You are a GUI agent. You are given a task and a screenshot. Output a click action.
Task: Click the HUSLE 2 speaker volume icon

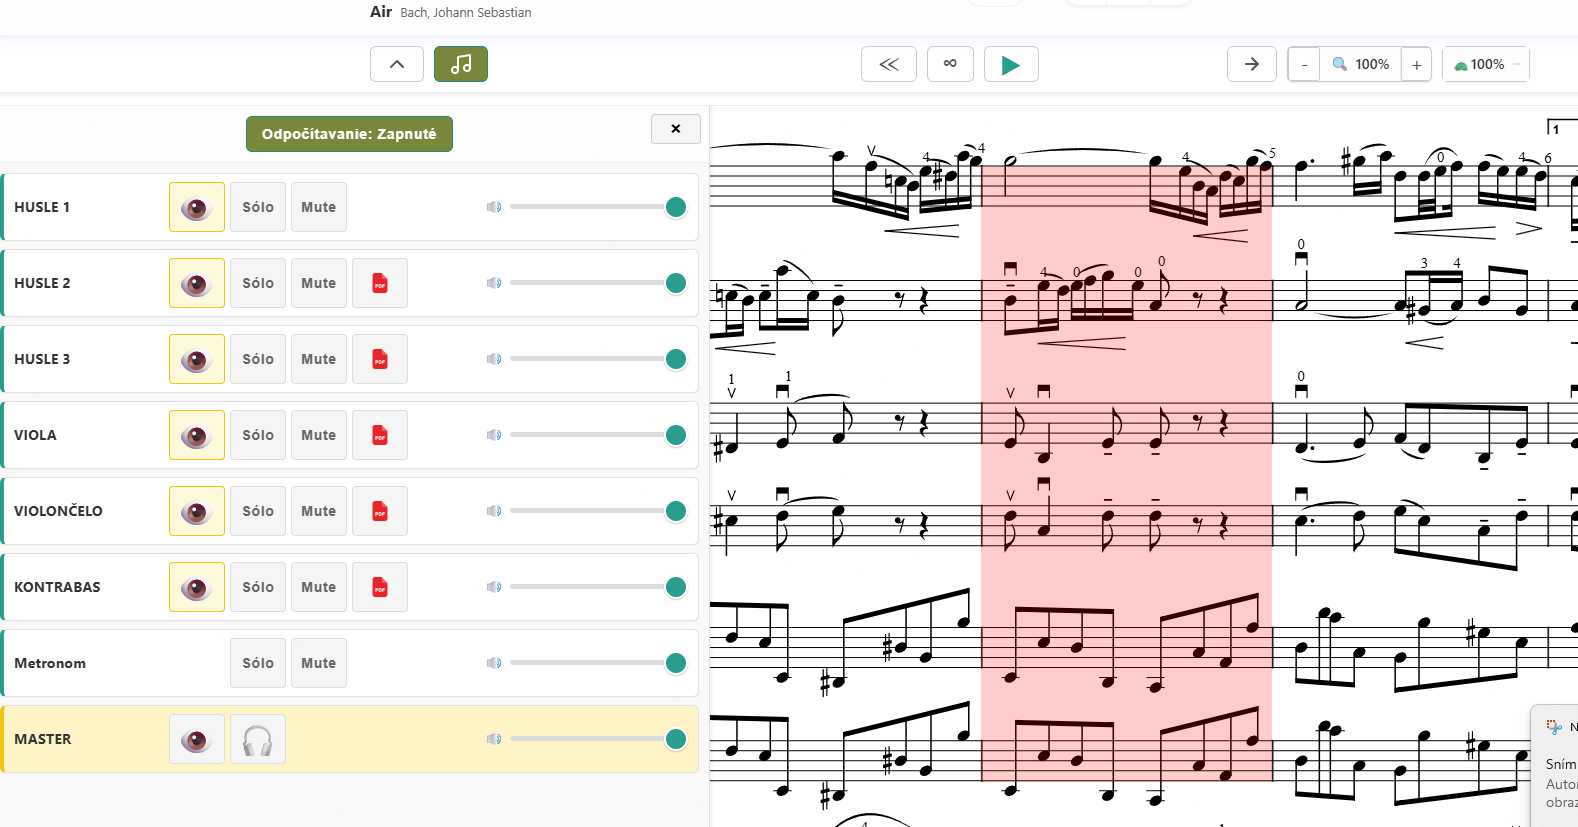coord(494,283)
